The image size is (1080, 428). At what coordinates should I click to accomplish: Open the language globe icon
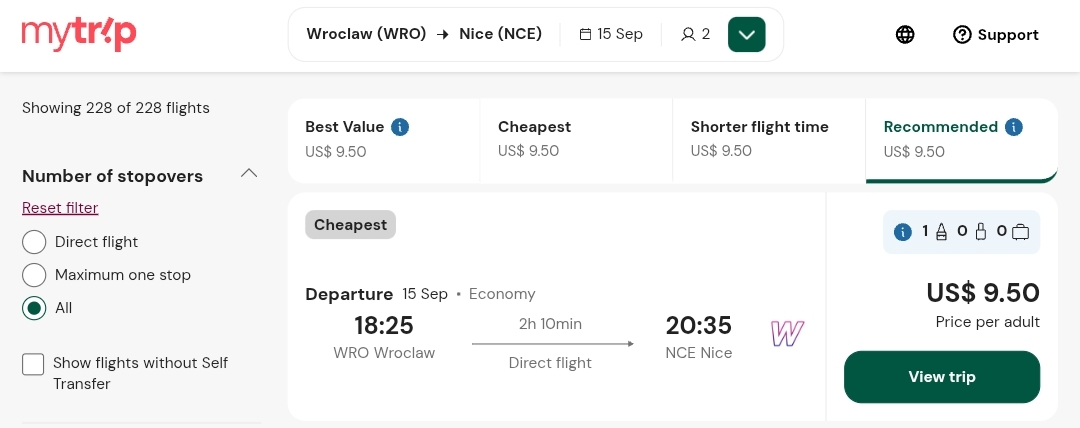pos(905,34)
